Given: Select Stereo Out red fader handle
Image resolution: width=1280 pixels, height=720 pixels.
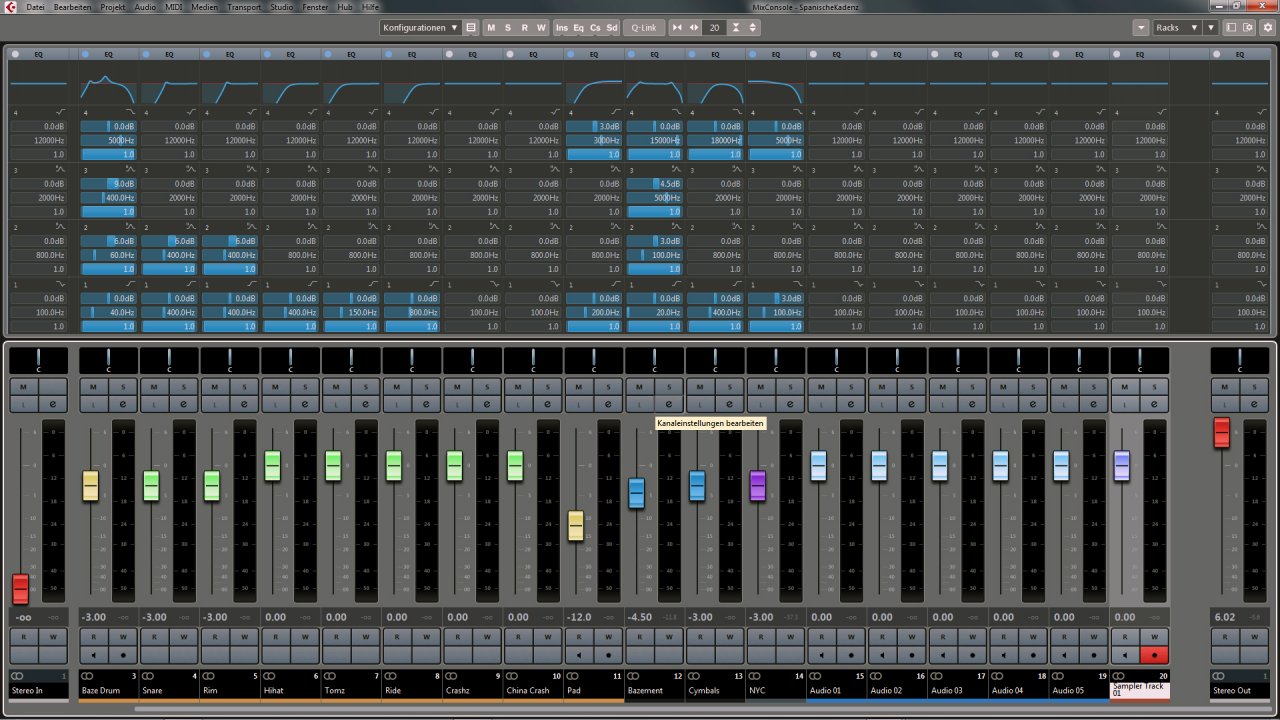Looking at the screenshot, I should tap(1221, 433).
